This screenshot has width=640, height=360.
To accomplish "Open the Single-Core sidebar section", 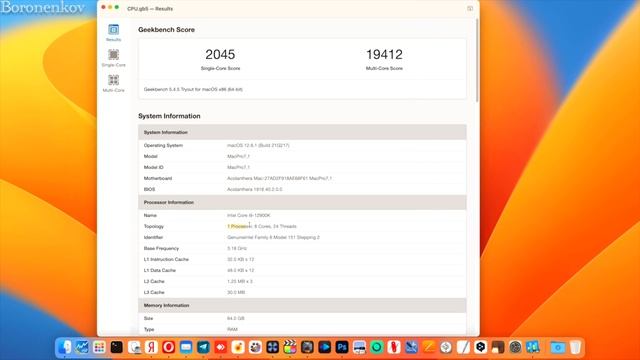I will coord(113,58).
